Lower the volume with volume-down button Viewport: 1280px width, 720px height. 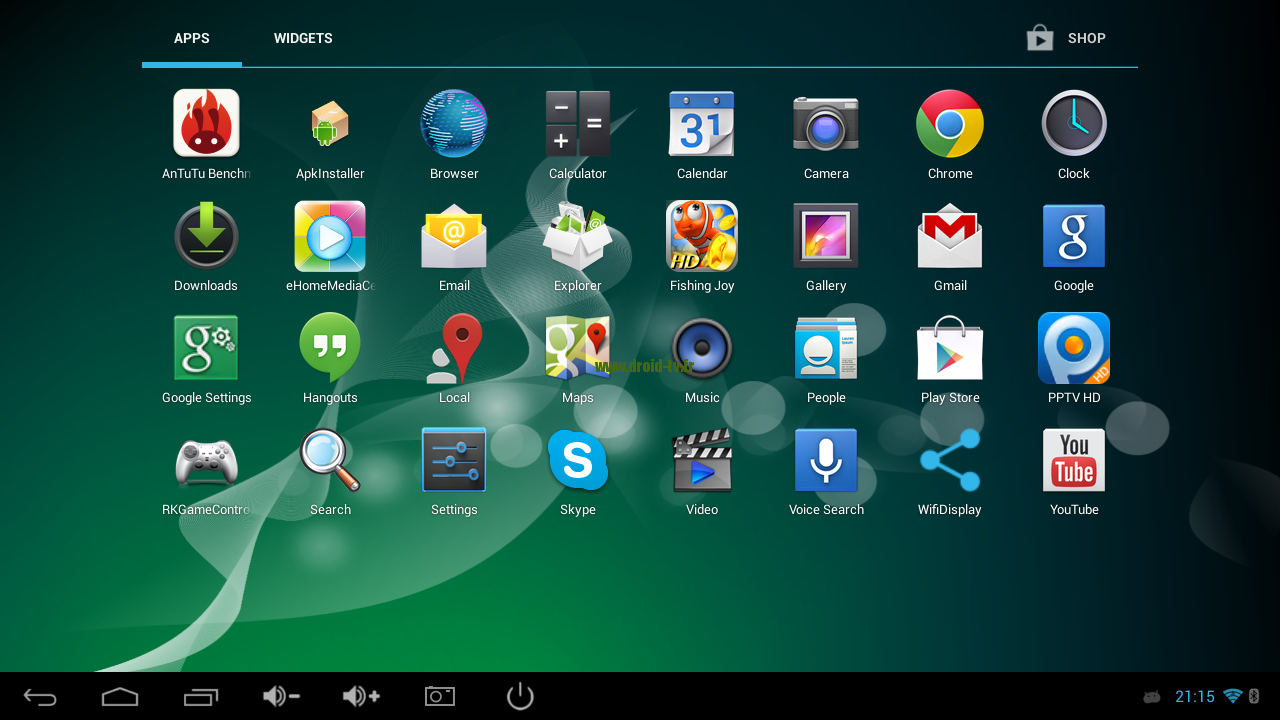(281, 696)
